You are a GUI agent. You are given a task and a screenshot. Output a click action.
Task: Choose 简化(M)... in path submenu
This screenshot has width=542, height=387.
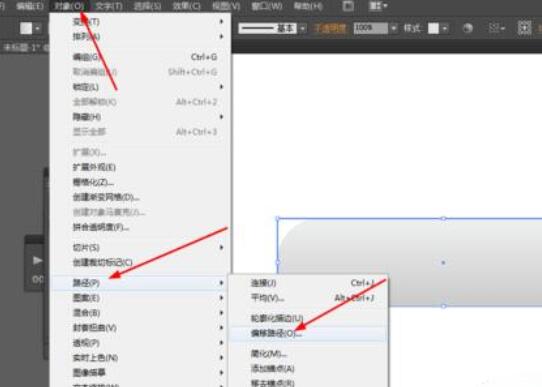pos(308,354)
